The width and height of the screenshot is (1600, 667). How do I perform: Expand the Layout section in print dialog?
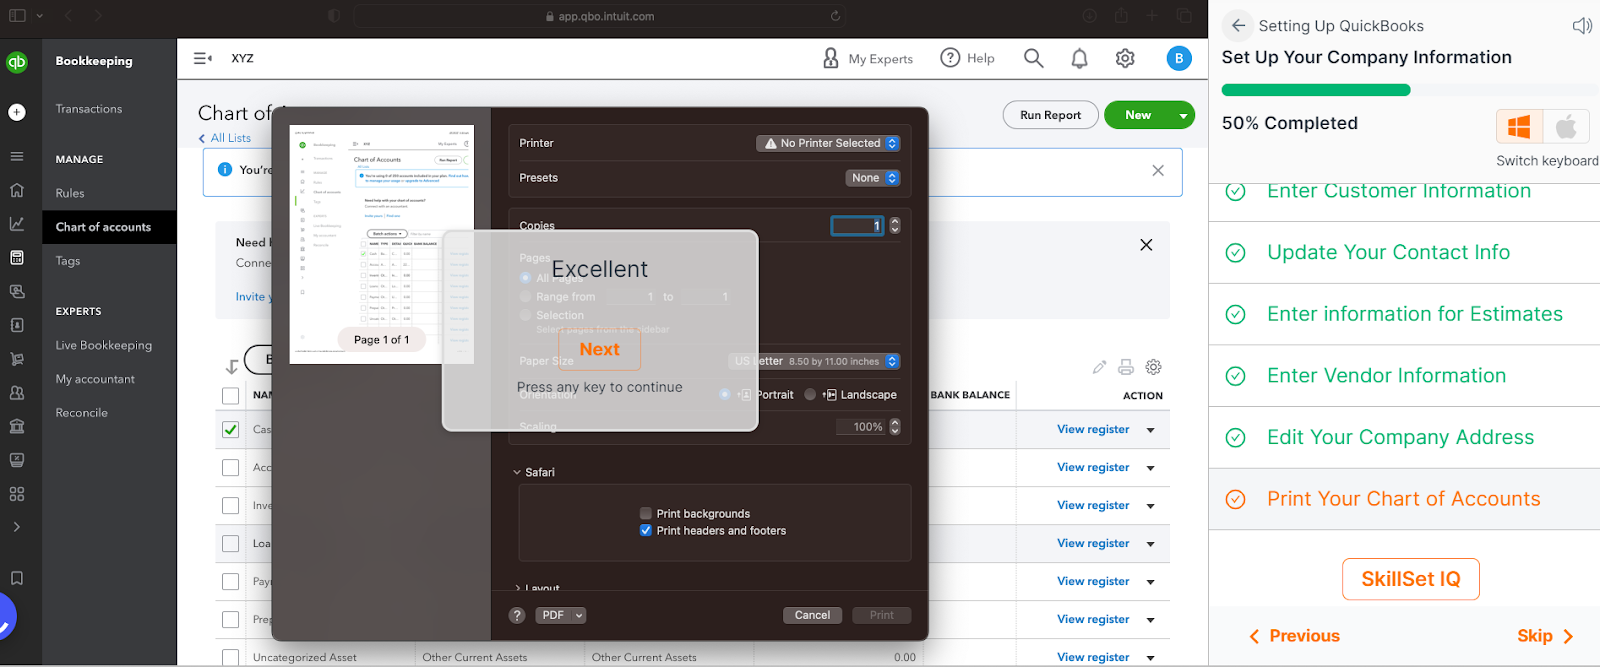coord(517,588)
